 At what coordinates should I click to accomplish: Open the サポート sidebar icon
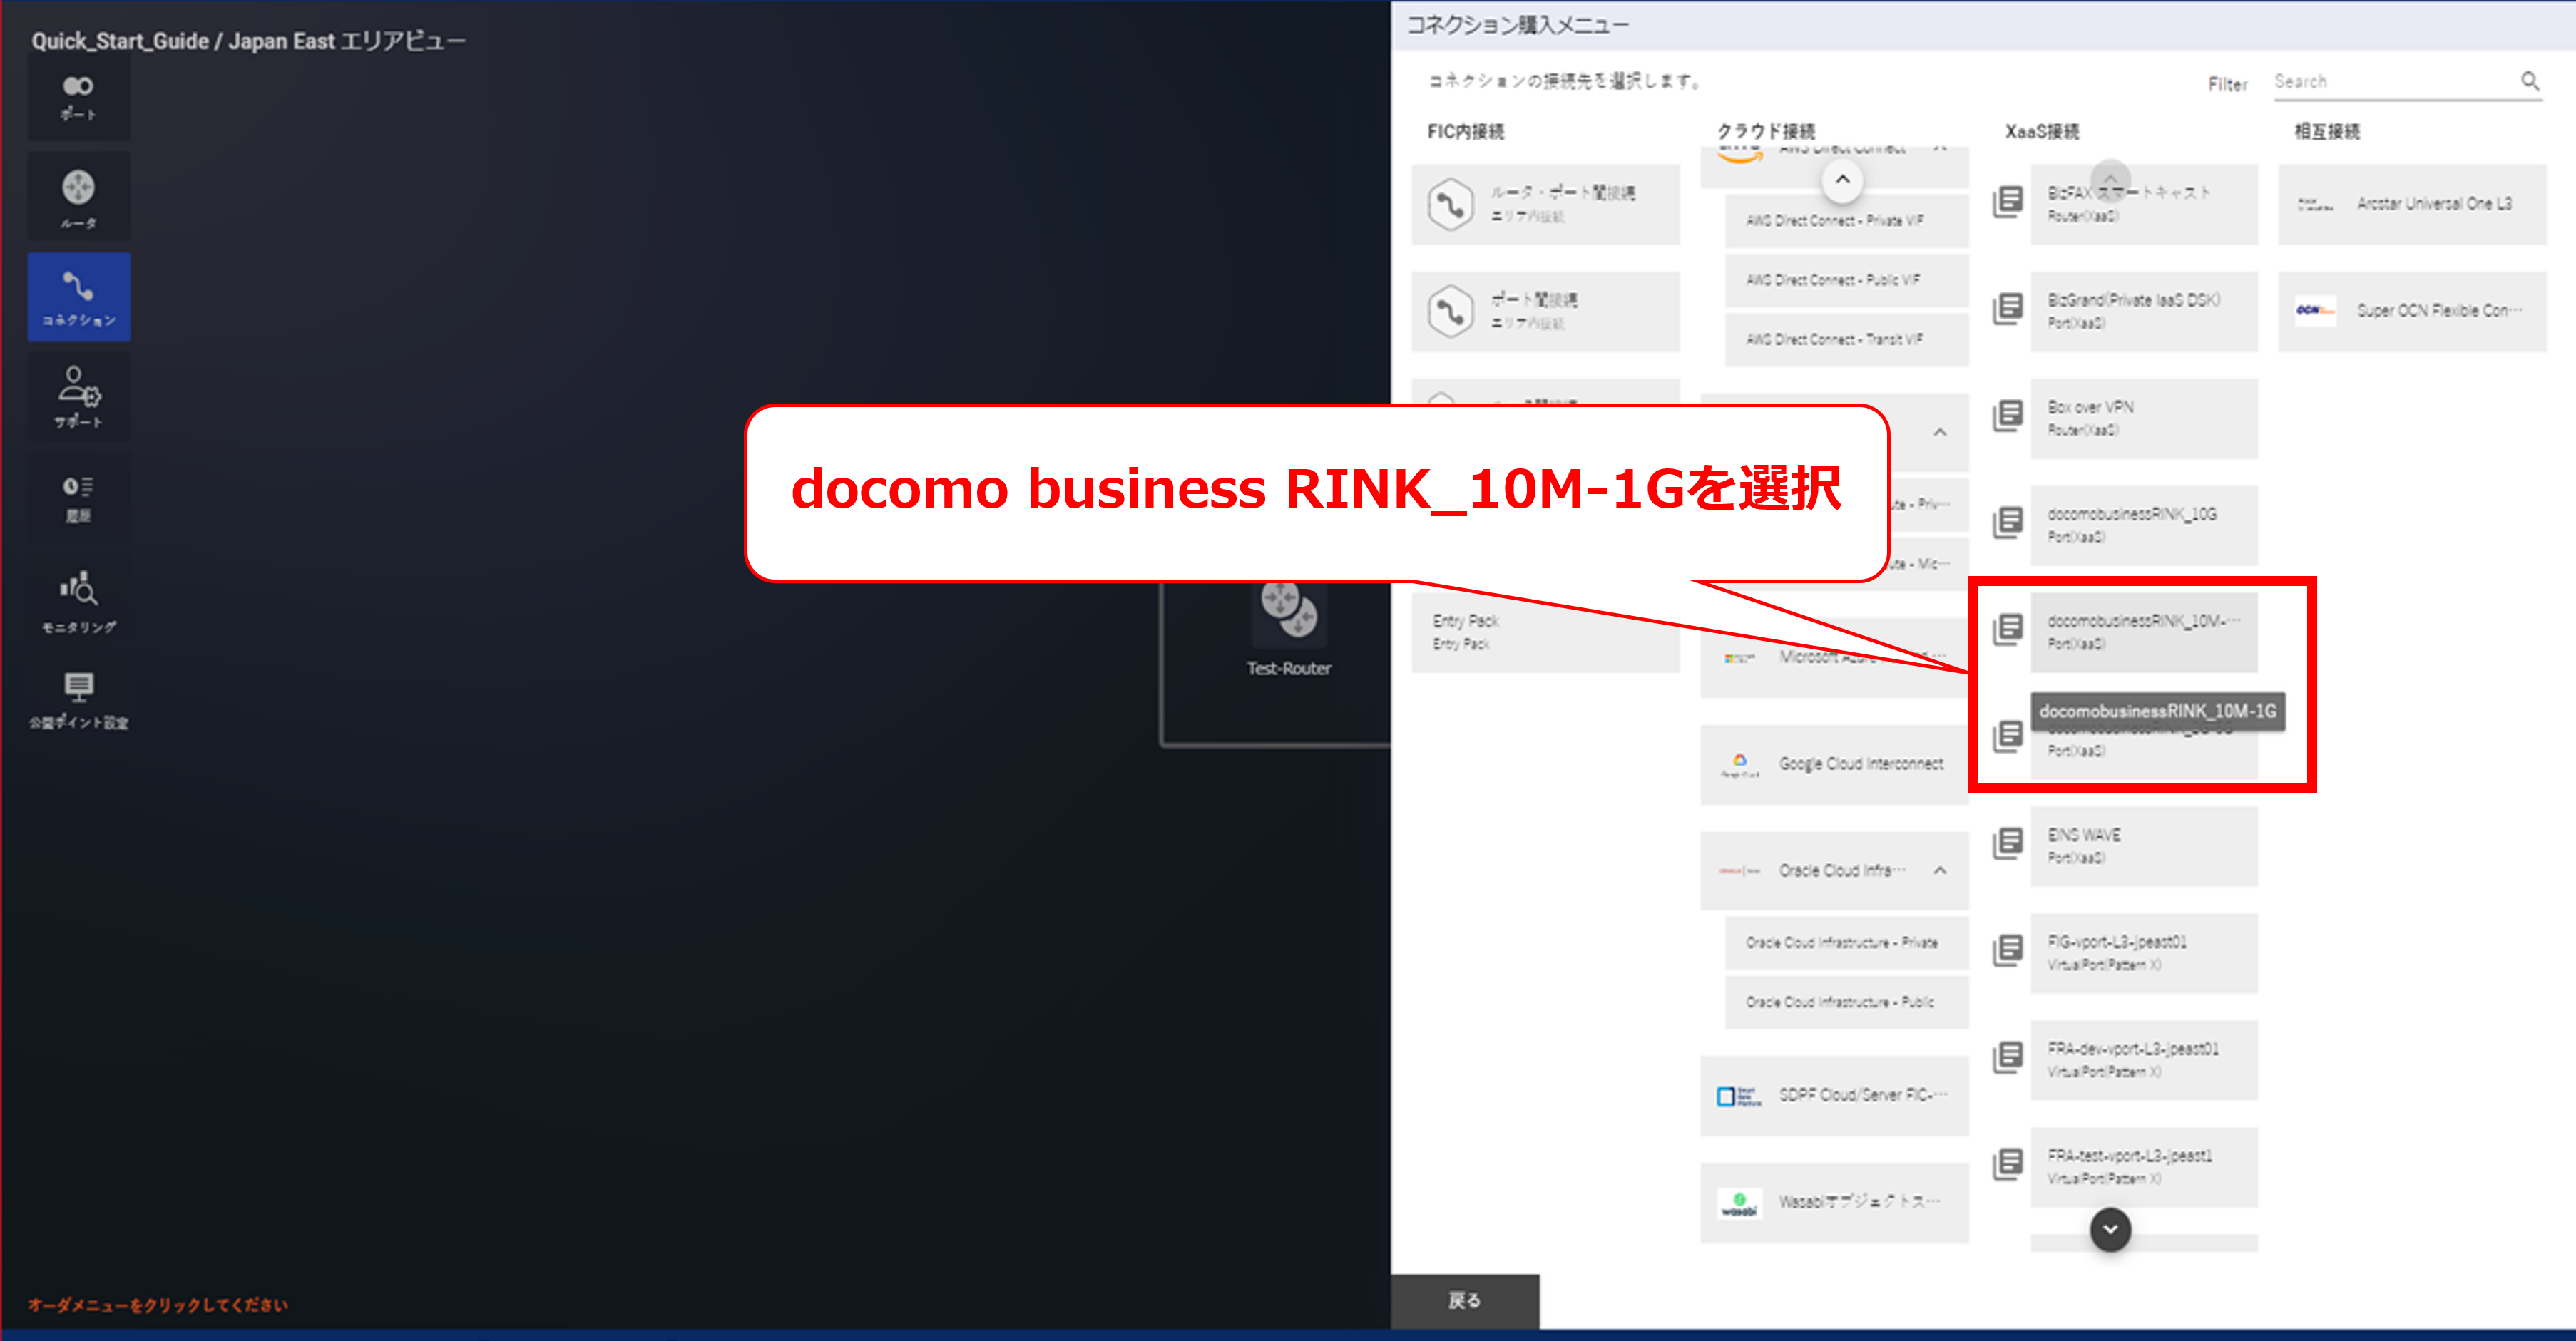[78, 396]
